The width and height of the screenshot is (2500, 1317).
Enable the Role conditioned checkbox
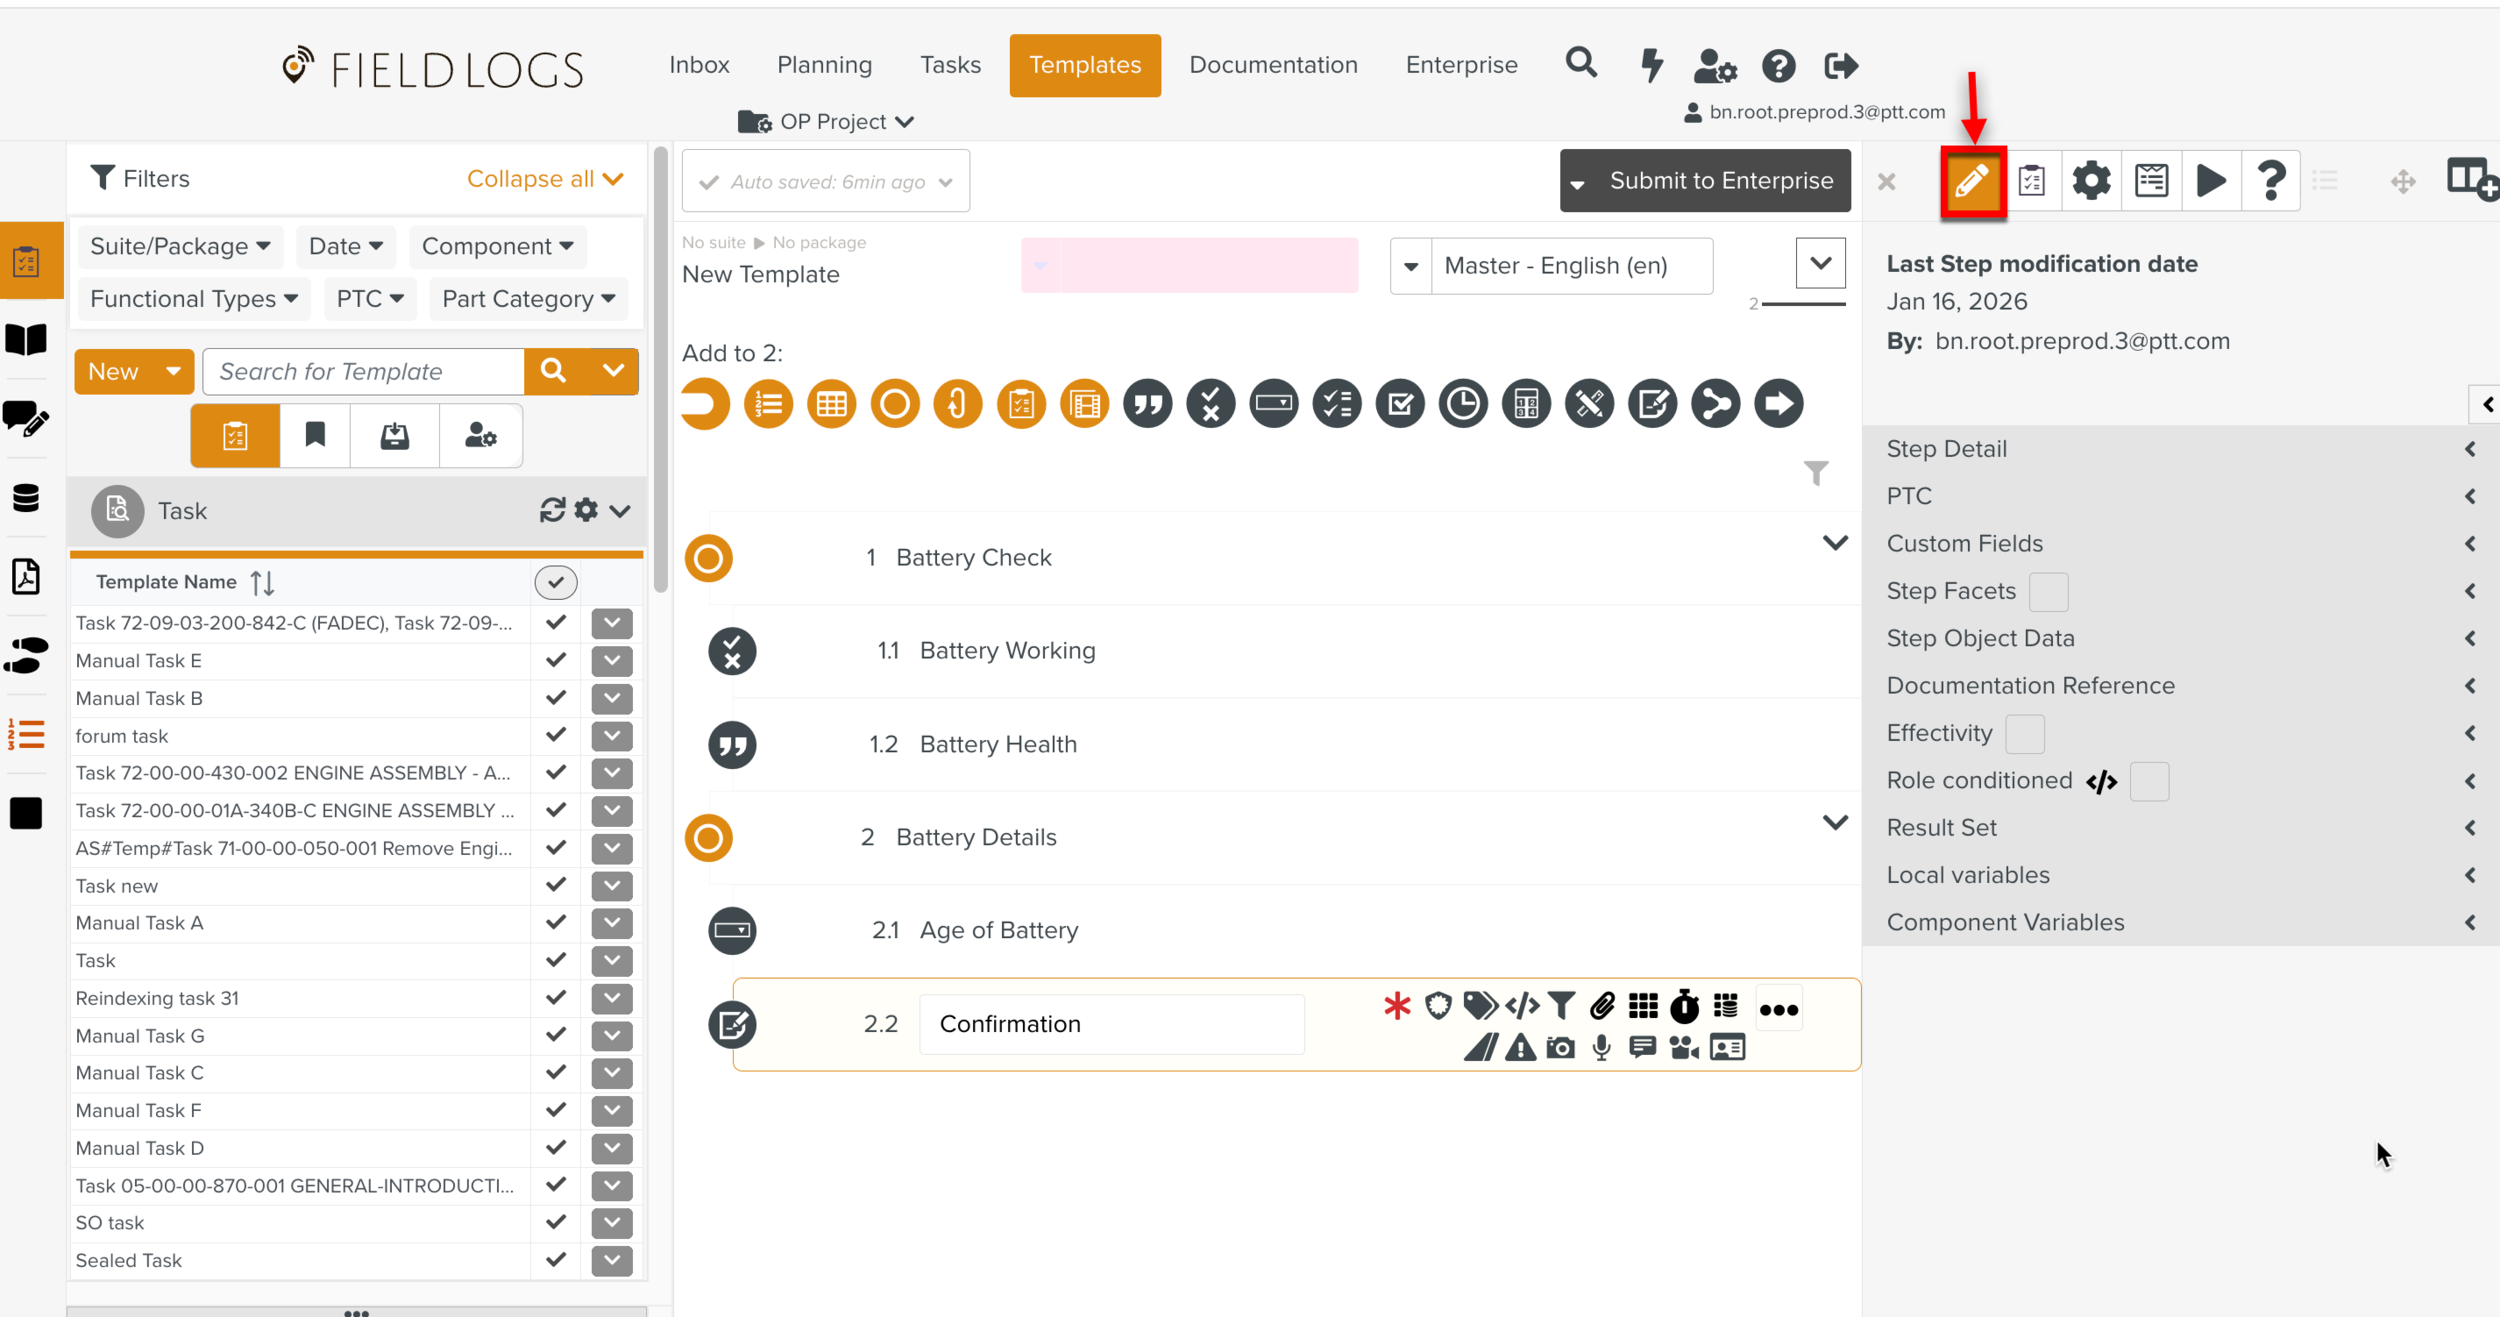2148,781
